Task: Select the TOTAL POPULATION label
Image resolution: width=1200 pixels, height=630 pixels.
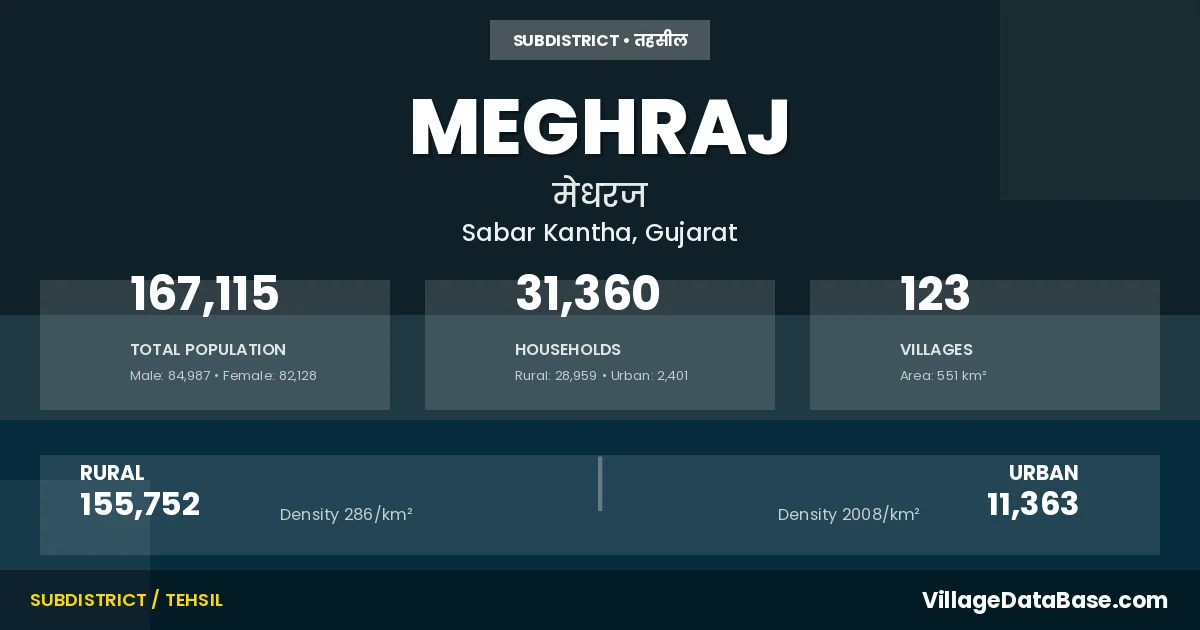Action: (x=208, y=350)
